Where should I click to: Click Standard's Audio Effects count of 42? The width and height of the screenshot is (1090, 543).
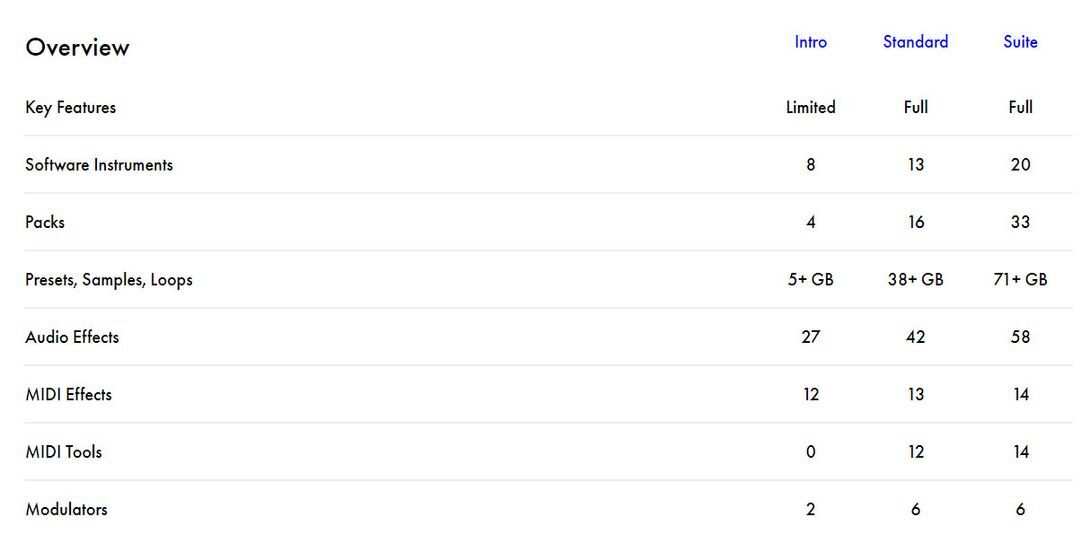tap(915, 337)
